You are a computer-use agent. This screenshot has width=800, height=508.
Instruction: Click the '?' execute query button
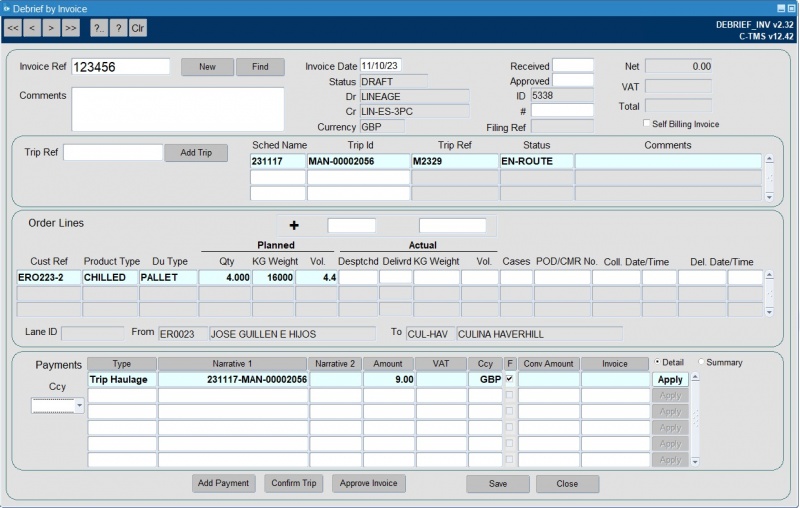pyautogui.click(x=118, y=28)
